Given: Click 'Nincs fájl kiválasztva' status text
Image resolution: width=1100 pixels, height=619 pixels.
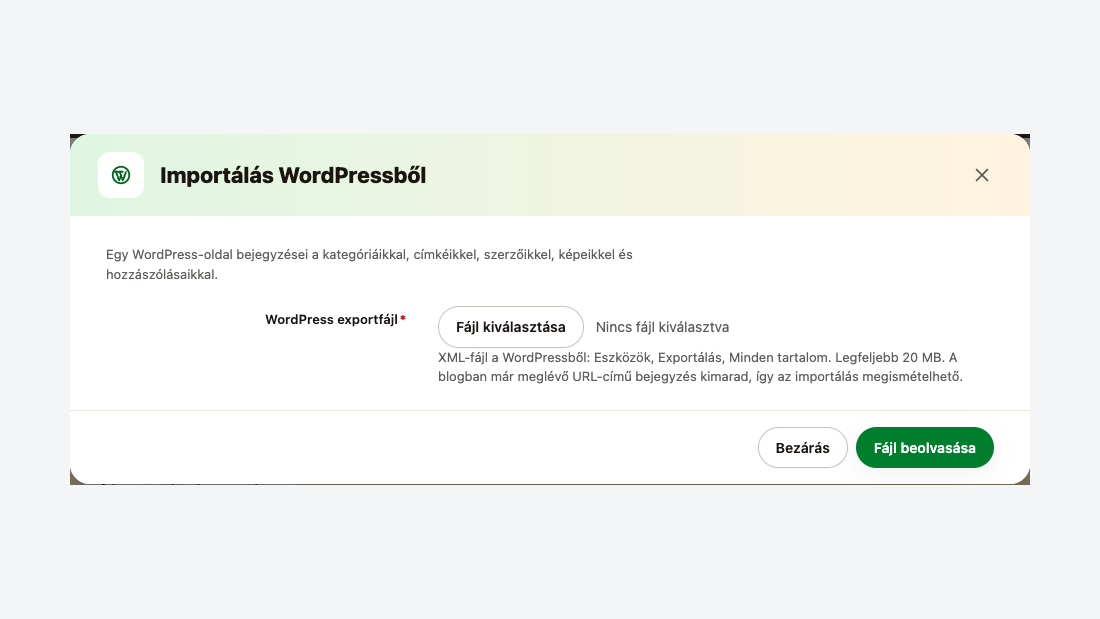Looking at the screenshot, I should (x=662, y=327).
